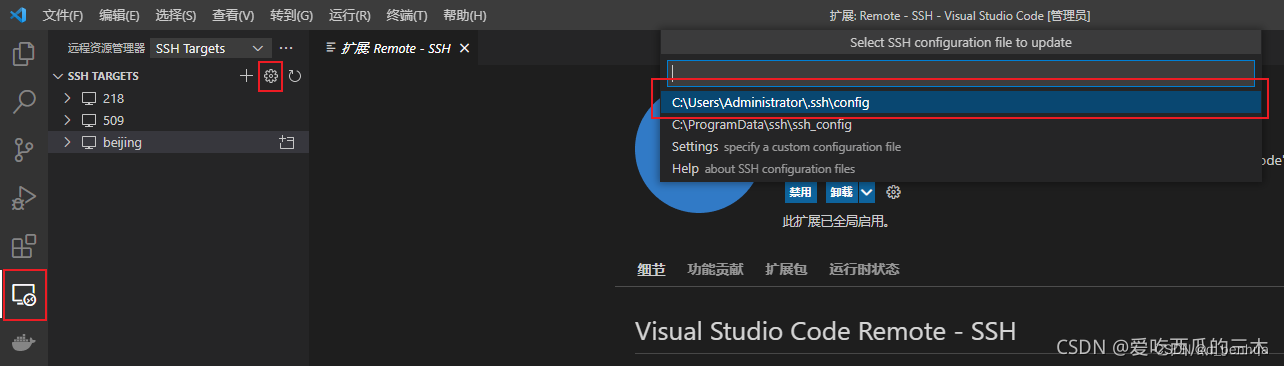Focus the SSH configuration file search box
Viewport: 1284px width, 366px height.
tap(960, 73)
